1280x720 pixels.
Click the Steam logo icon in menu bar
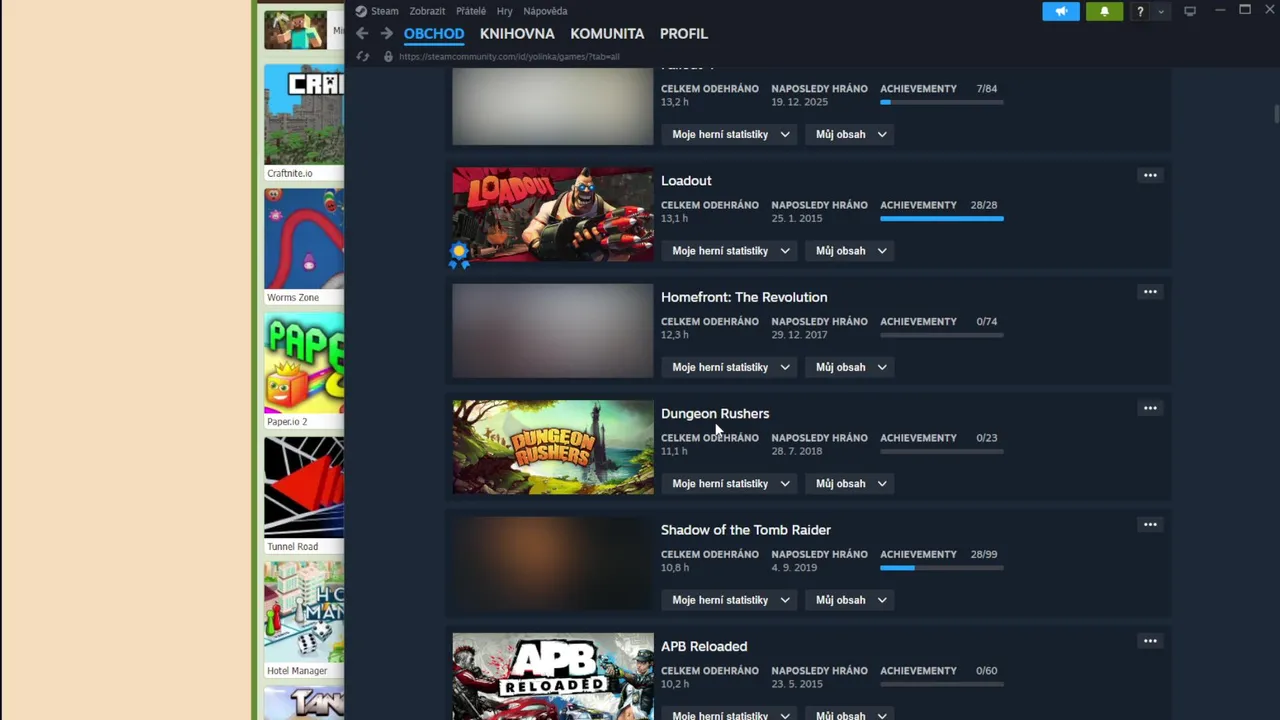361,11
